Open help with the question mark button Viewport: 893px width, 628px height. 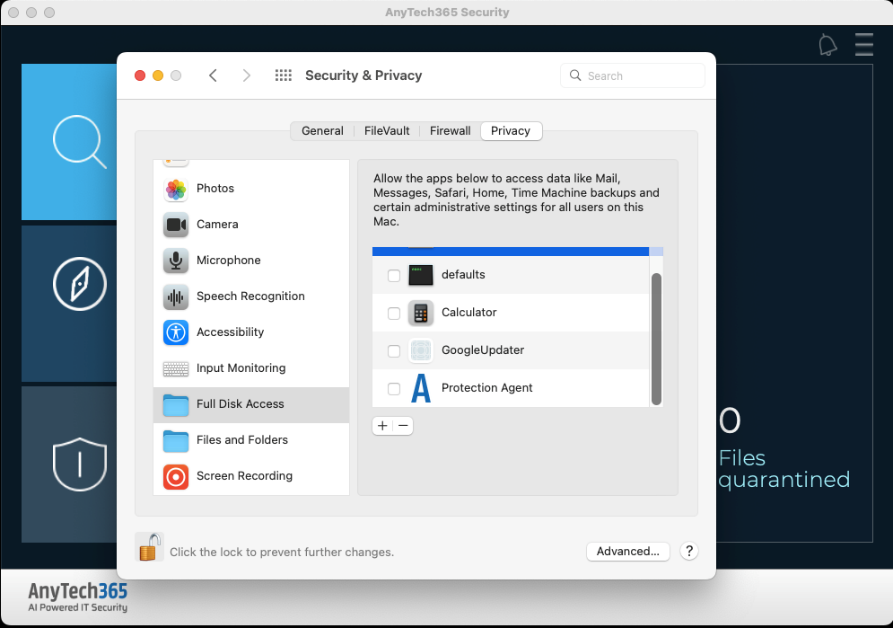coord(689,551)
